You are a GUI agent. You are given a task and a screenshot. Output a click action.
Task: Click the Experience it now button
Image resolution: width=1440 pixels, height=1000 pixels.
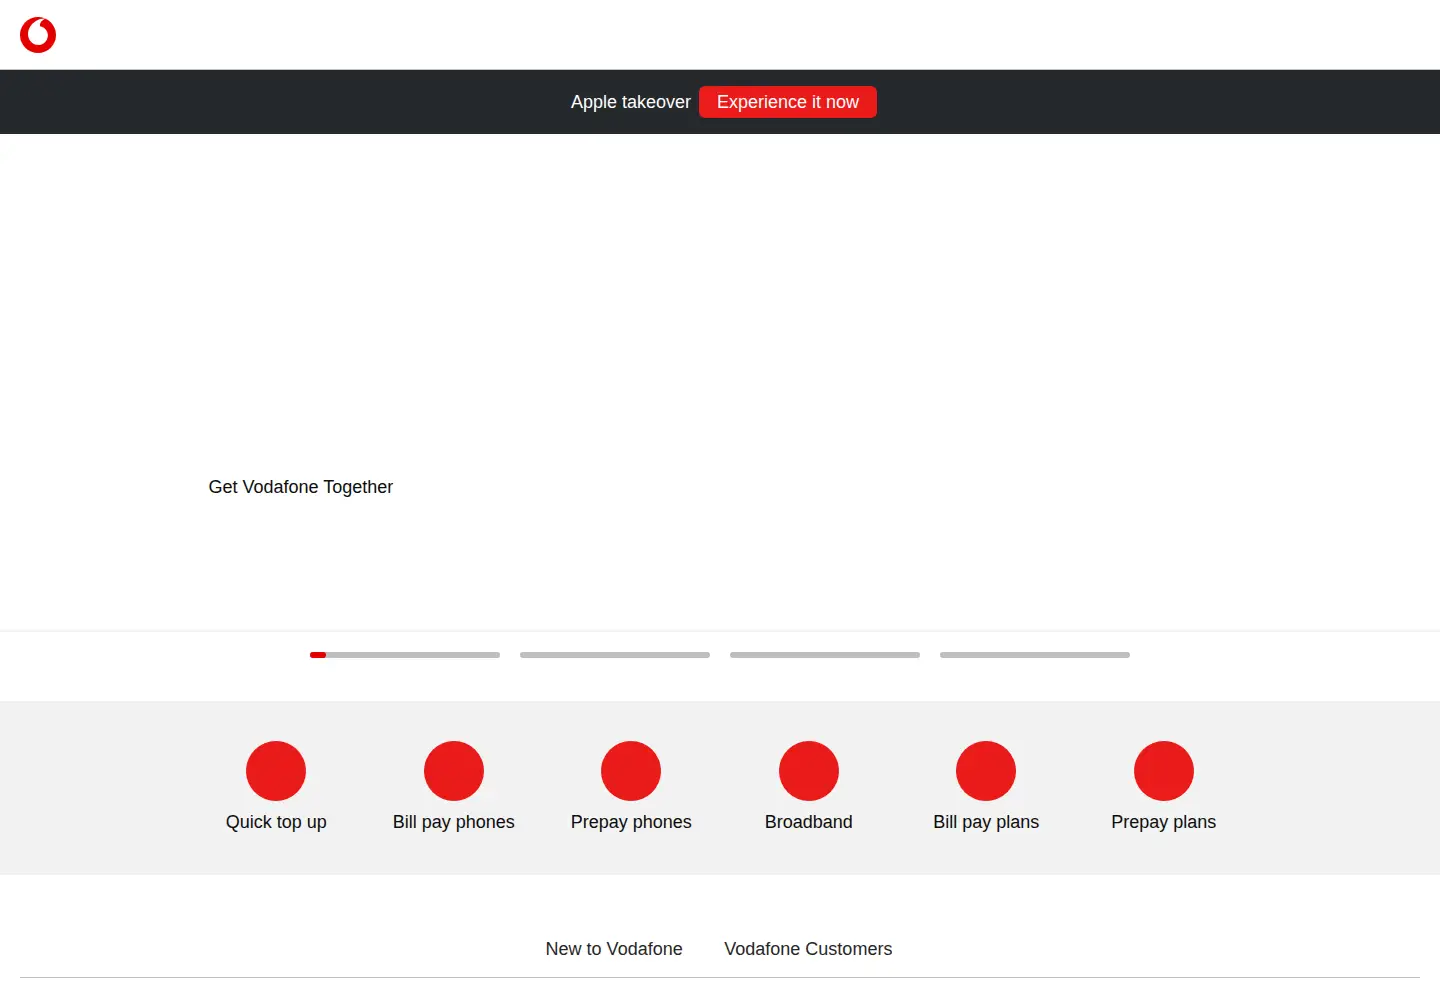tap(788, 102)
